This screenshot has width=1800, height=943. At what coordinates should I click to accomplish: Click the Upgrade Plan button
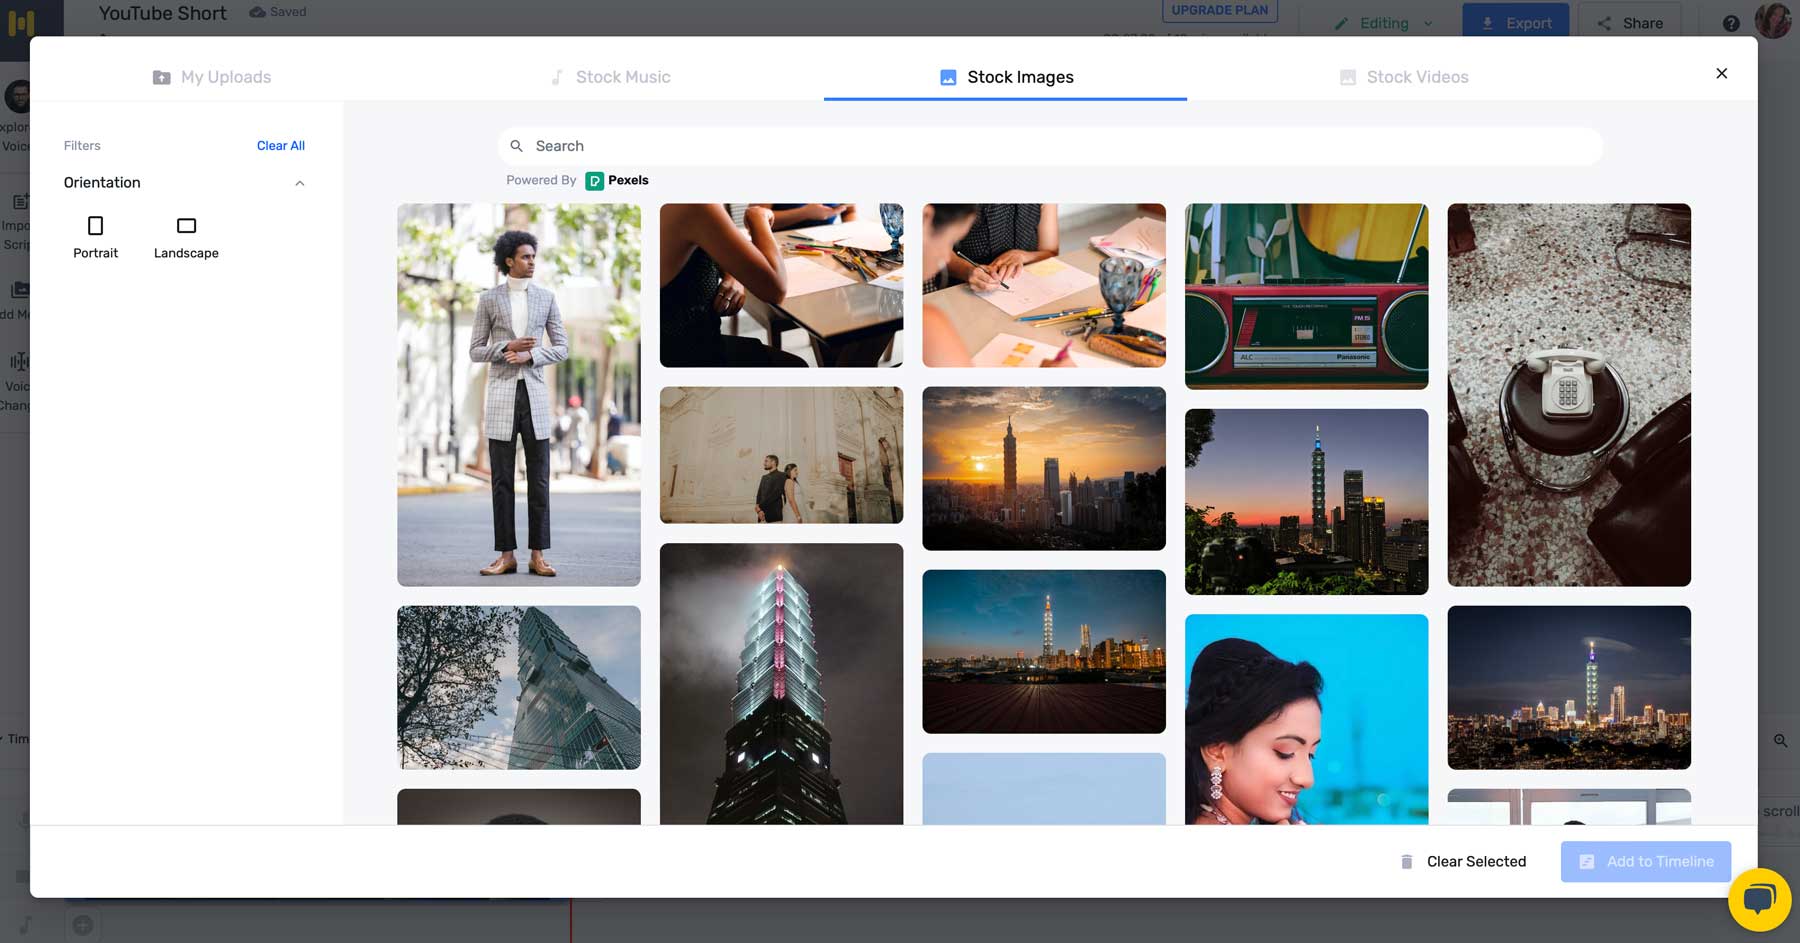click(1219, 10)
